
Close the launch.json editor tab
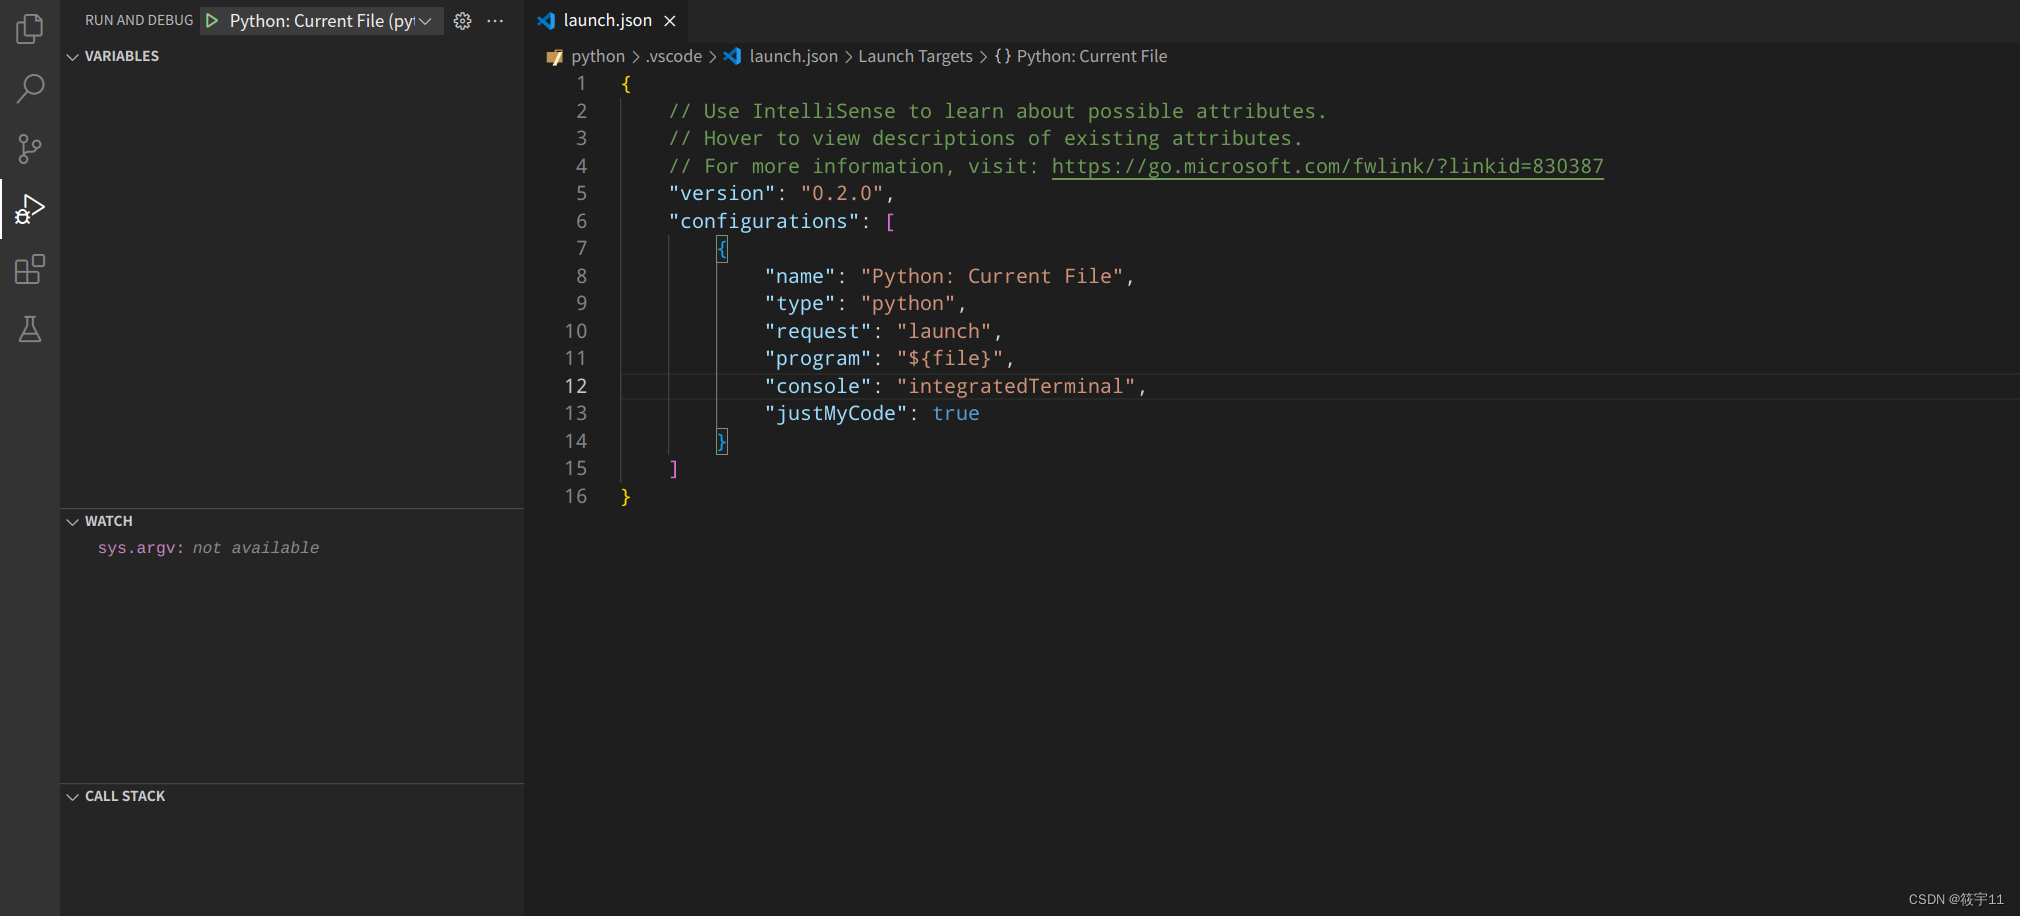[x=670, y=21]
